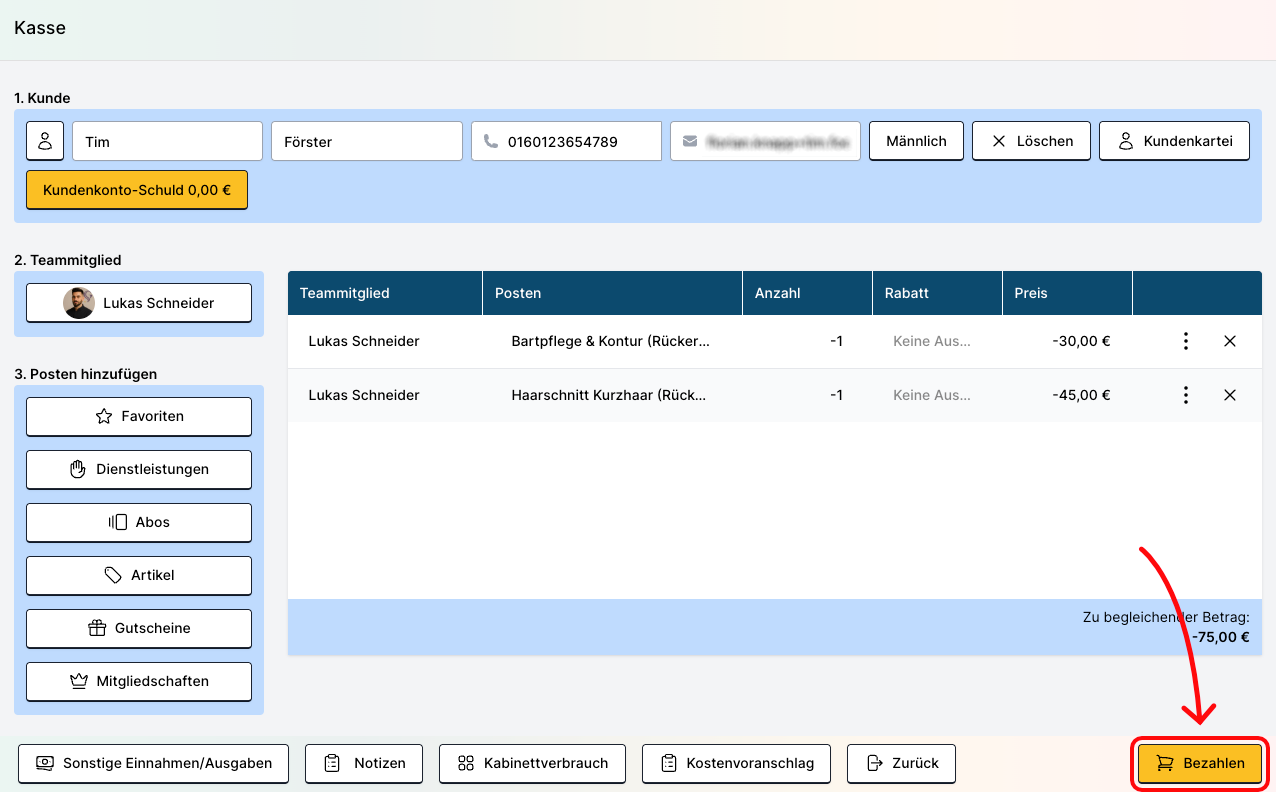1276x792 pixels.
Task: Open Favoriten with the star icon
Action: tap(139, 416)
